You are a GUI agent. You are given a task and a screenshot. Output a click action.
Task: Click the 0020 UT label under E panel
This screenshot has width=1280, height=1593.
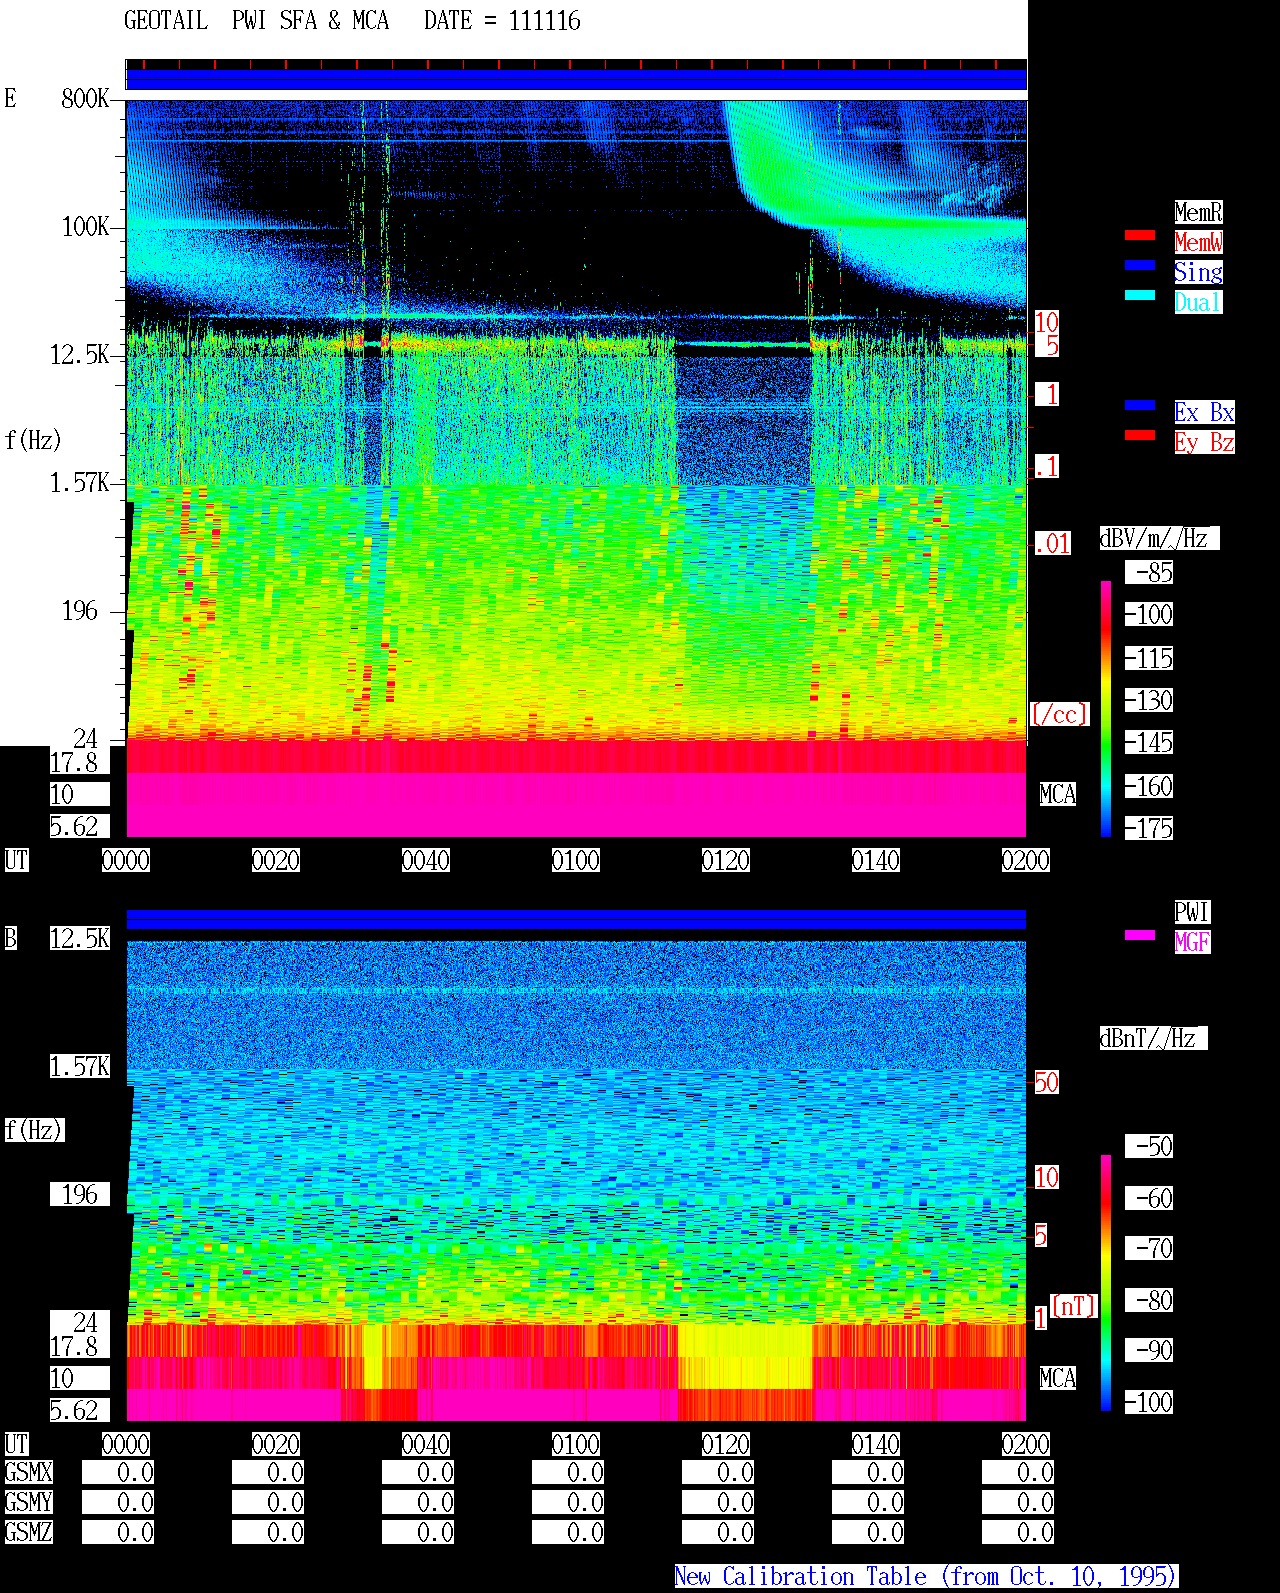276,860
